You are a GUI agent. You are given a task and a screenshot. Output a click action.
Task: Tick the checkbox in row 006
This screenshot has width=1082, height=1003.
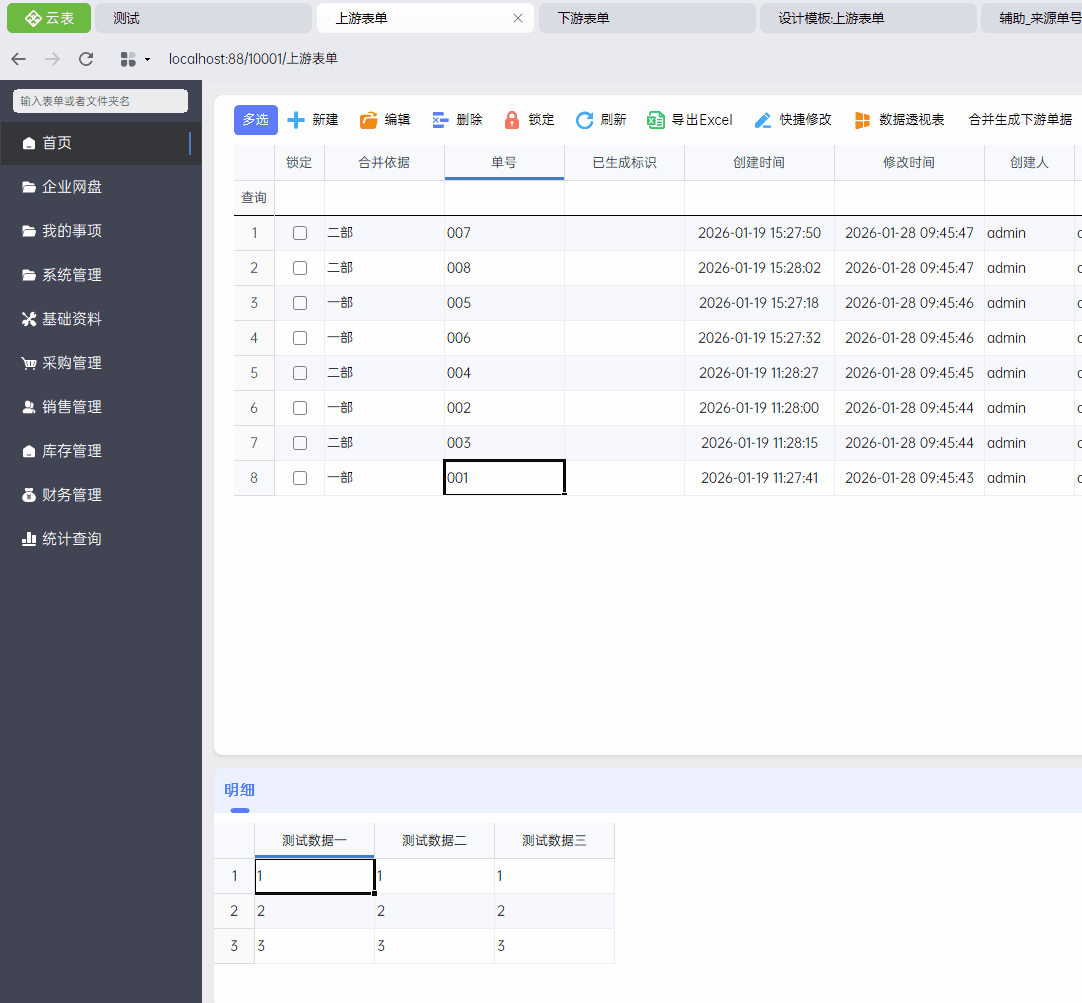(x=299, y=338)
